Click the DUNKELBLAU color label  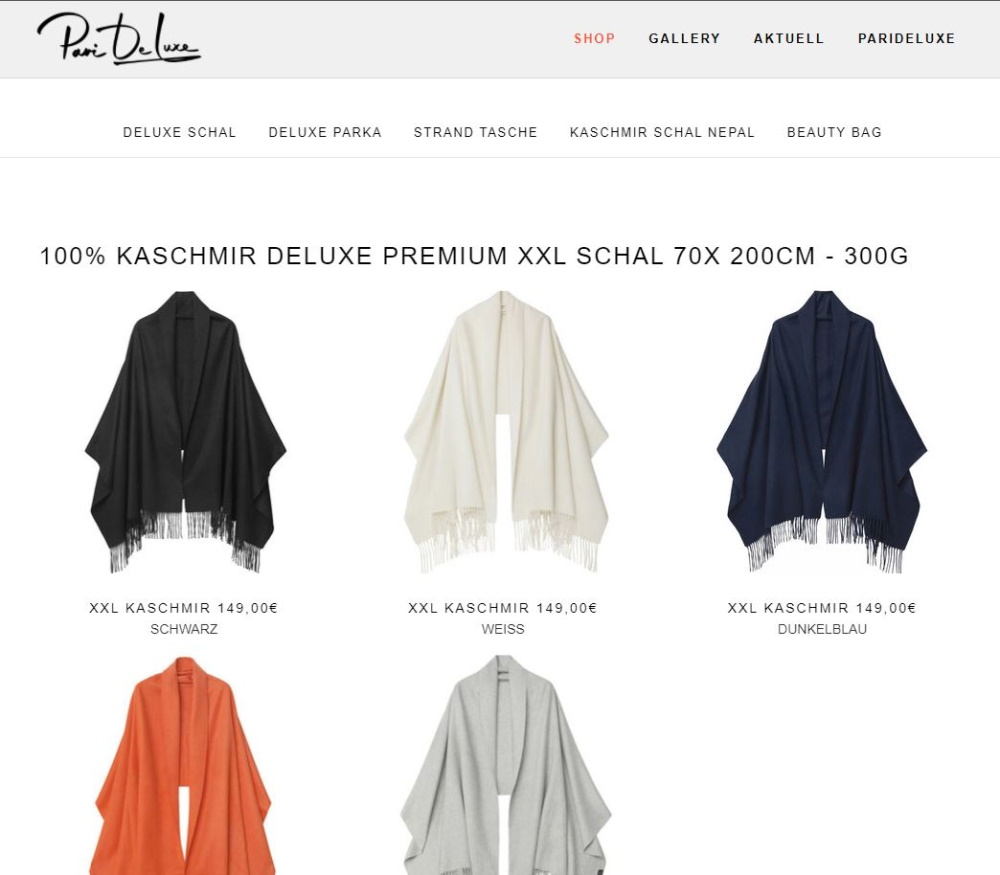(x=822, y=629)
